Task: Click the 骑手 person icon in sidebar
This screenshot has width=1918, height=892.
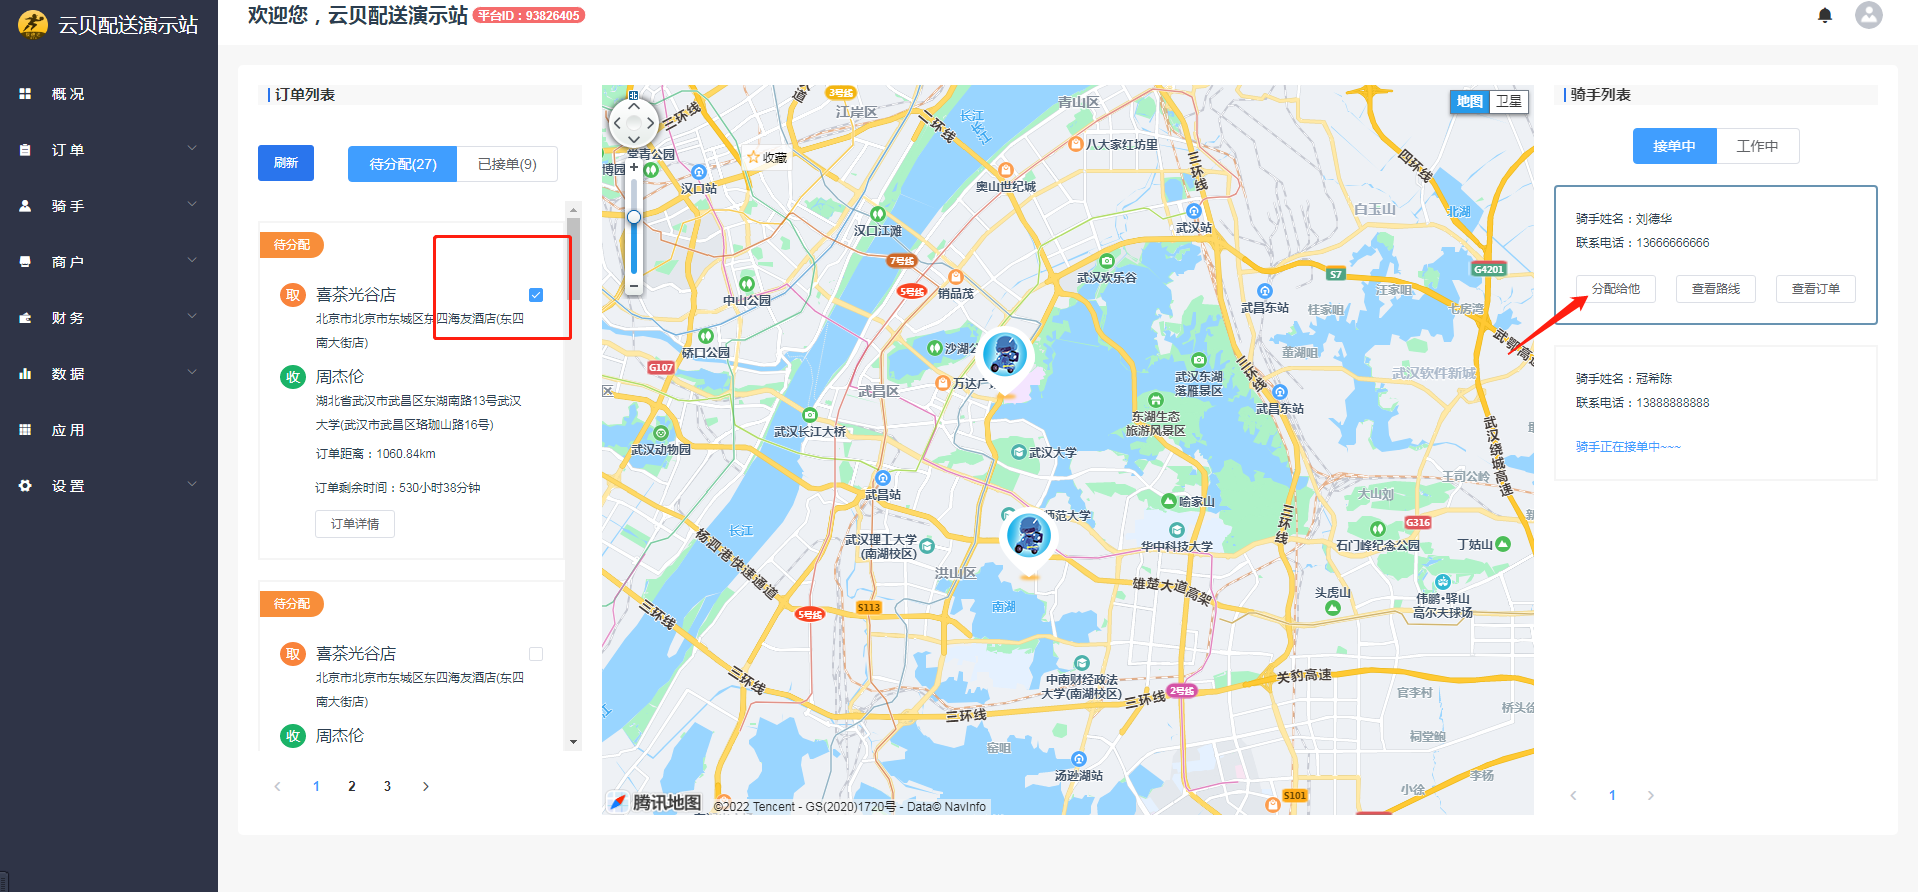Action: [25, 206]
